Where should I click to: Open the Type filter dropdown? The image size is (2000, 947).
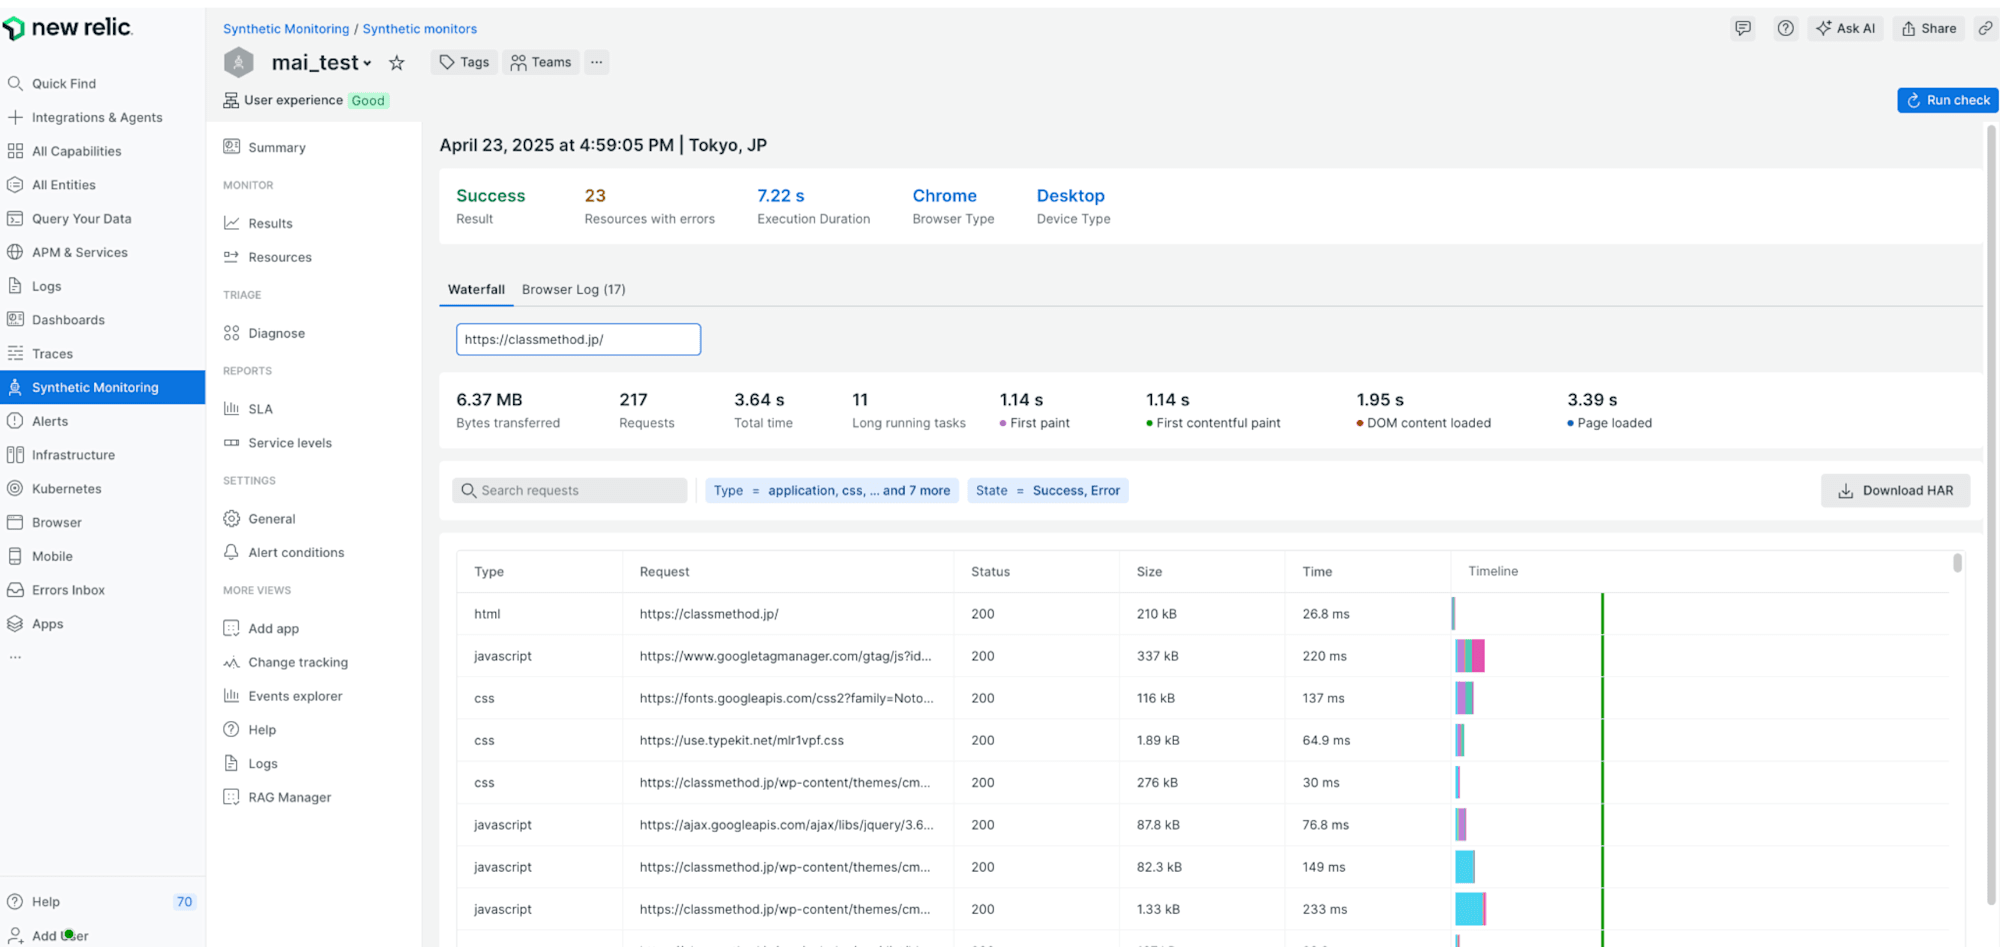coord(832,490)
